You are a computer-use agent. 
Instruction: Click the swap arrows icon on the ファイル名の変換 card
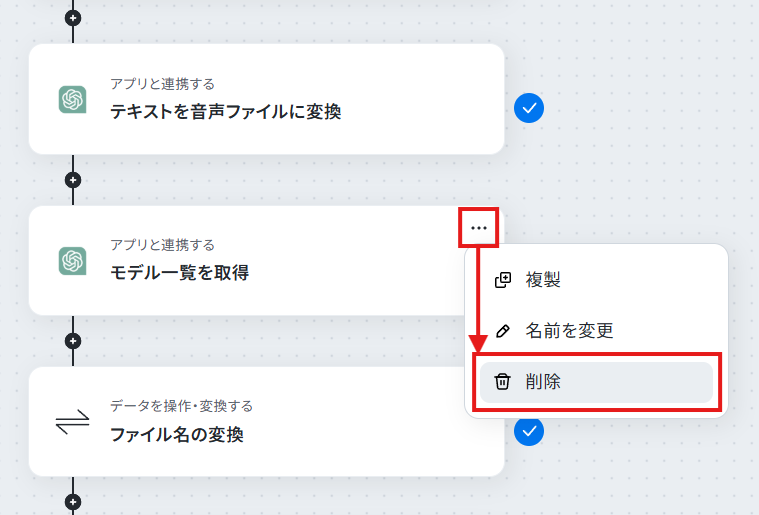(73, 422)
